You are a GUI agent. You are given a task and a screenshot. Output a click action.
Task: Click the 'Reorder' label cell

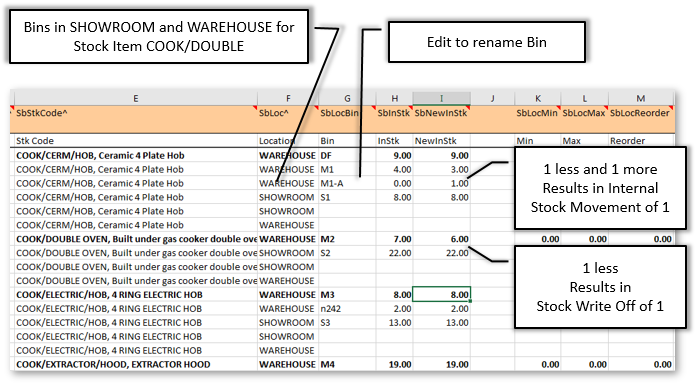tap(641, 141)
